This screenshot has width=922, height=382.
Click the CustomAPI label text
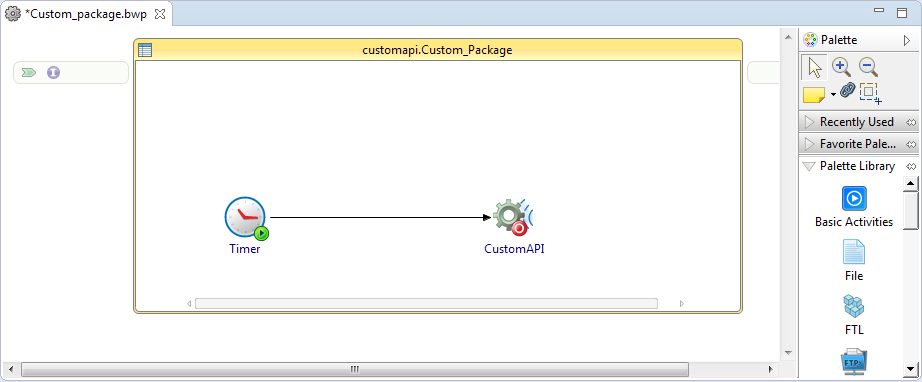click(515, 249)
